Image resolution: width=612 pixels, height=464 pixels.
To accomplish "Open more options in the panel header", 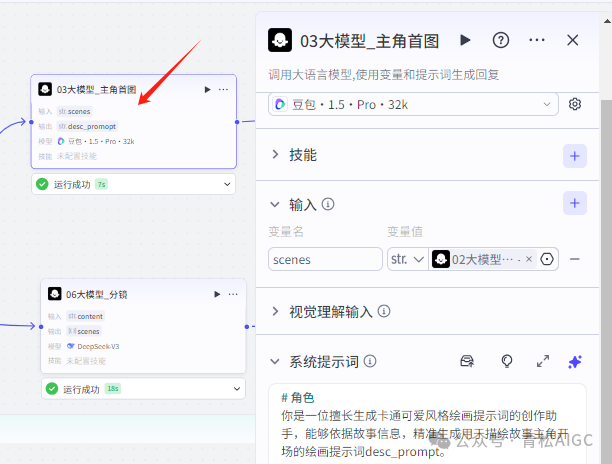I will click(x=537, y=40).
